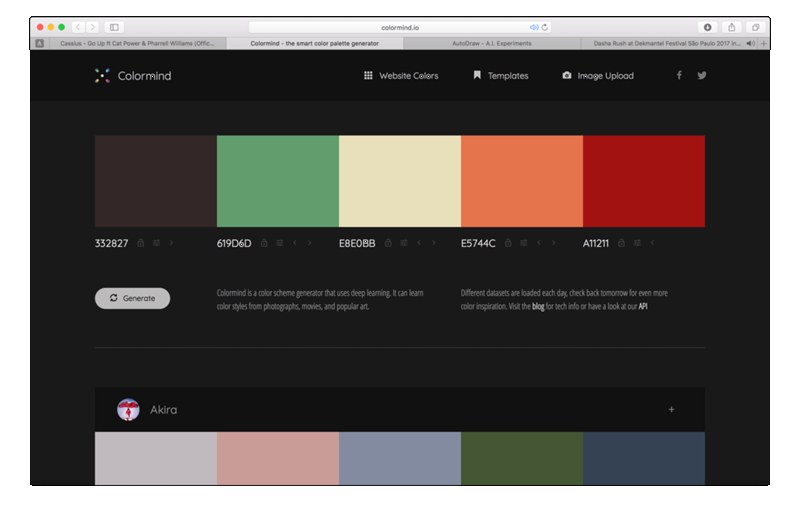
Task: Lock the 619D6D green color
Action: 264,243
